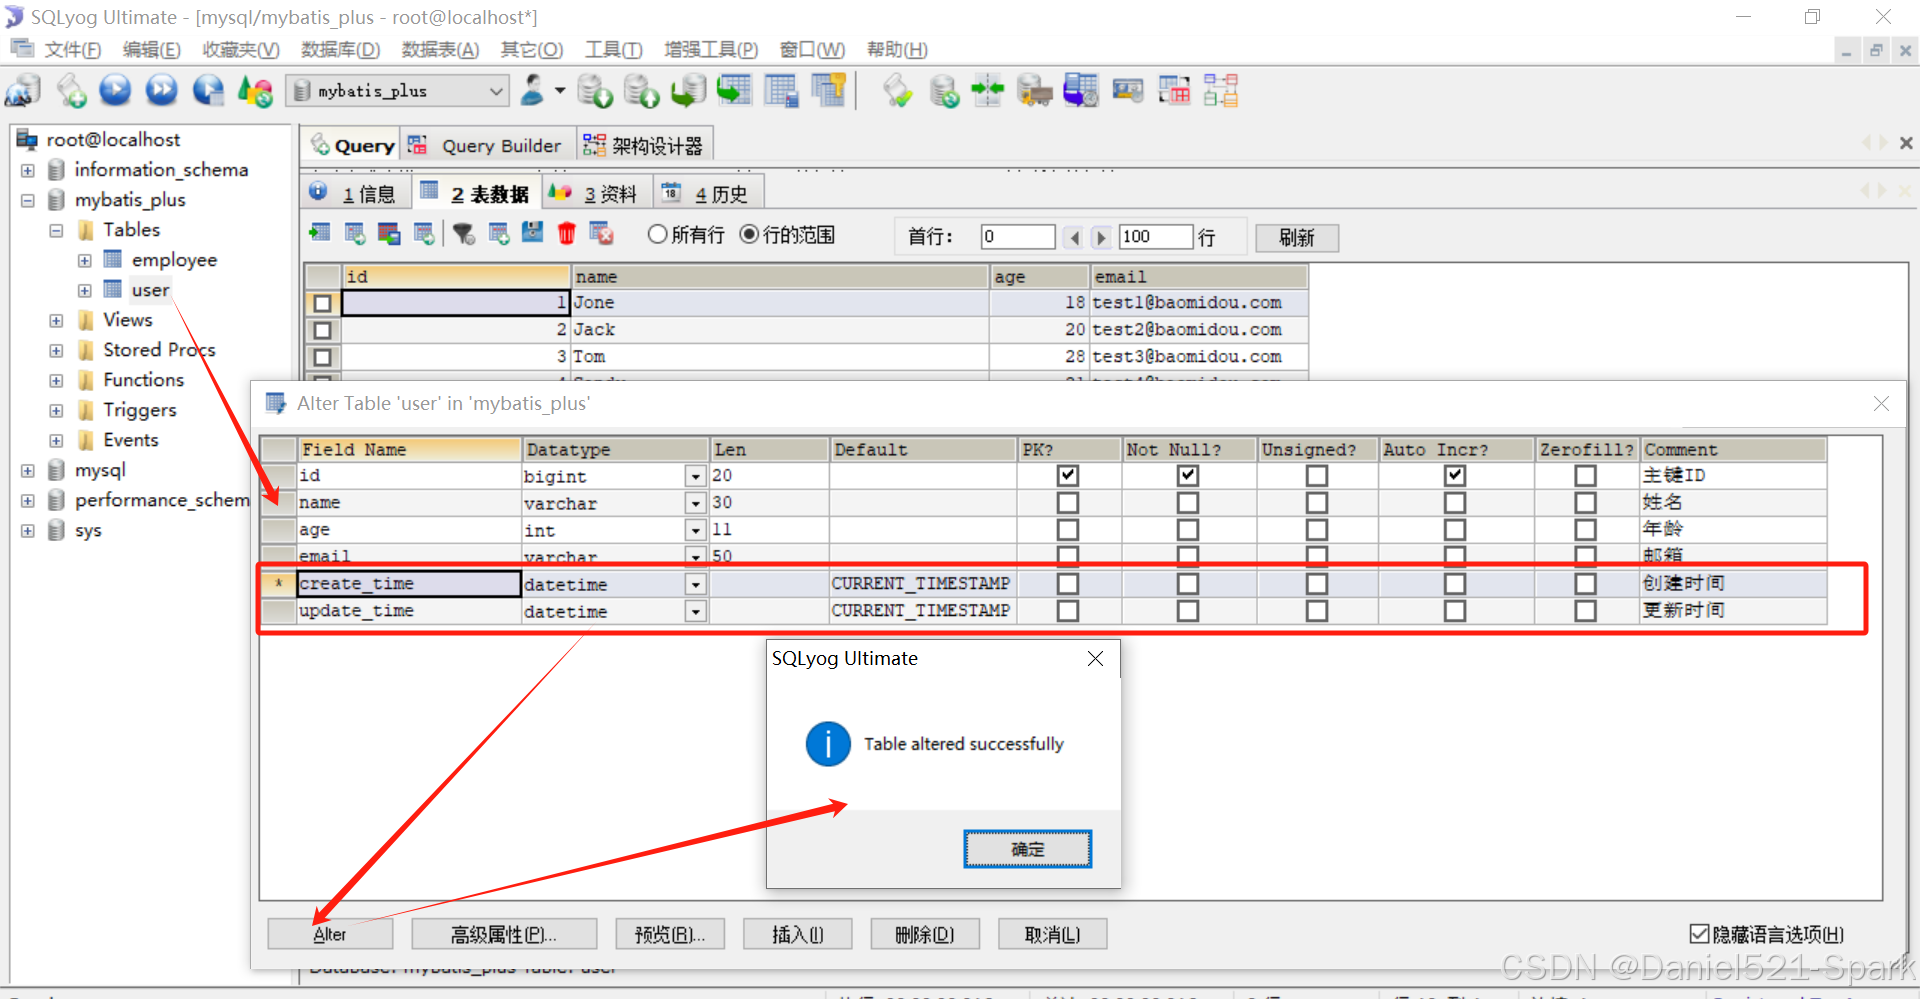Screen dimensions: 1920x999
Task: Toggle Not Null checkbox for id field
Action: [x=1188, y=476]
